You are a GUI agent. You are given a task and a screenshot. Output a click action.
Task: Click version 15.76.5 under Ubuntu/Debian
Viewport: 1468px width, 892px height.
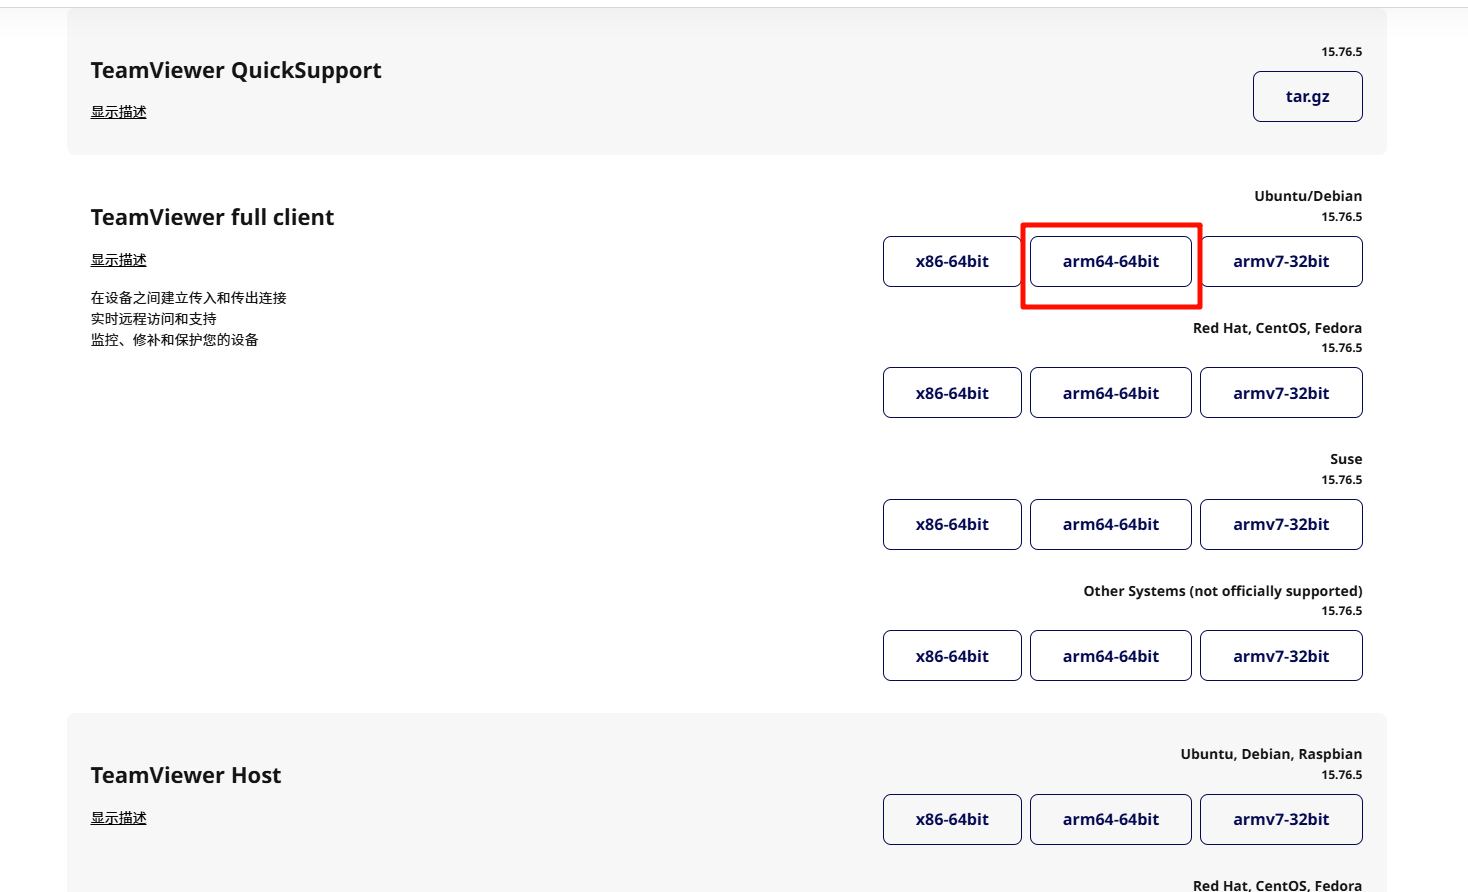click(x=1341, y=217)
